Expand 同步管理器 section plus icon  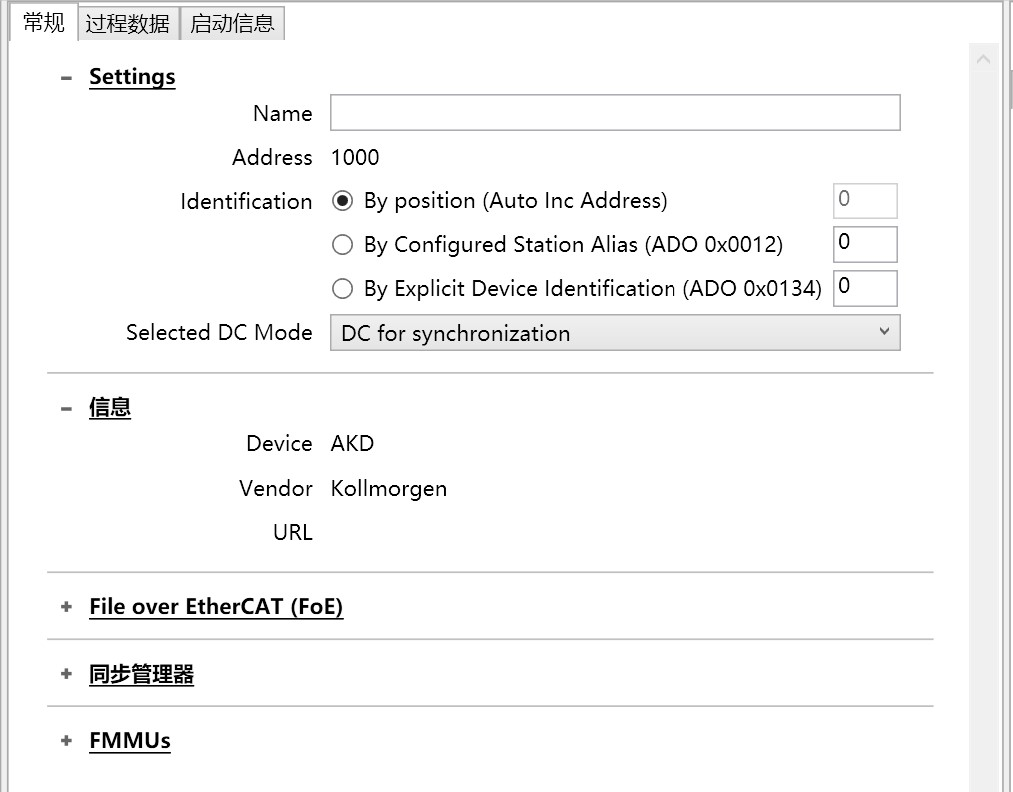[66, 674]
